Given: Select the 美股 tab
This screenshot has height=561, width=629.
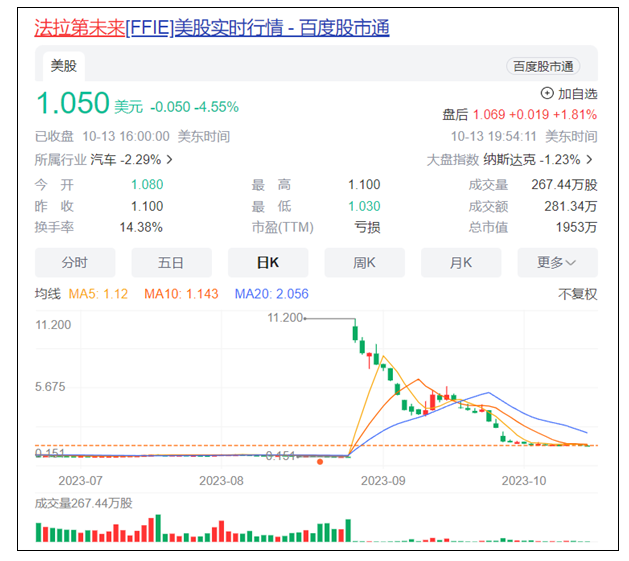Looking at the screenshot, I should 63,66.
